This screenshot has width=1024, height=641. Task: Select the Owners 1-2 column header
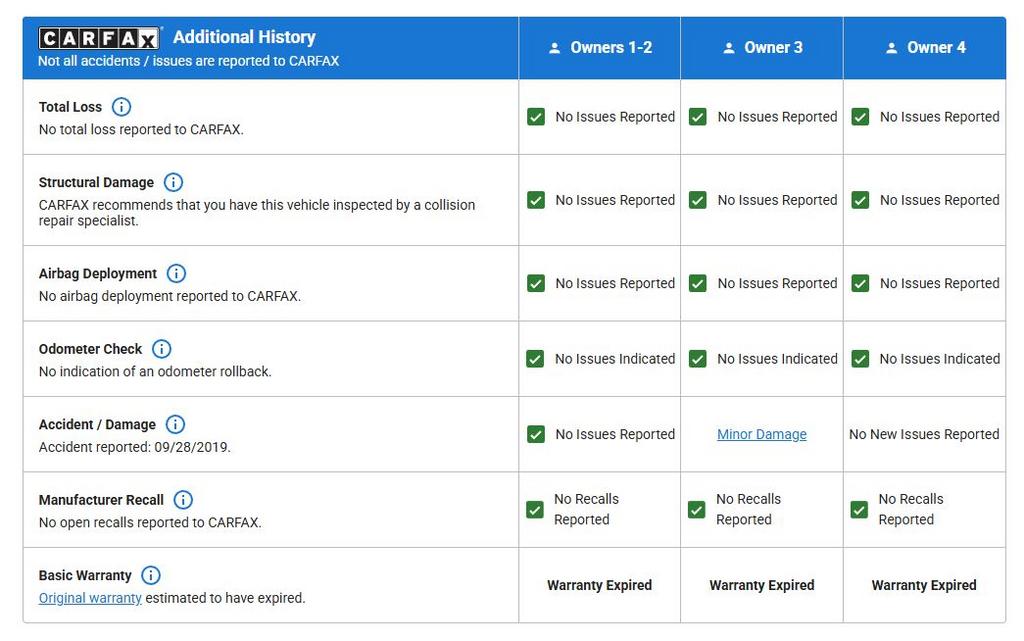(x=600, y=48)
